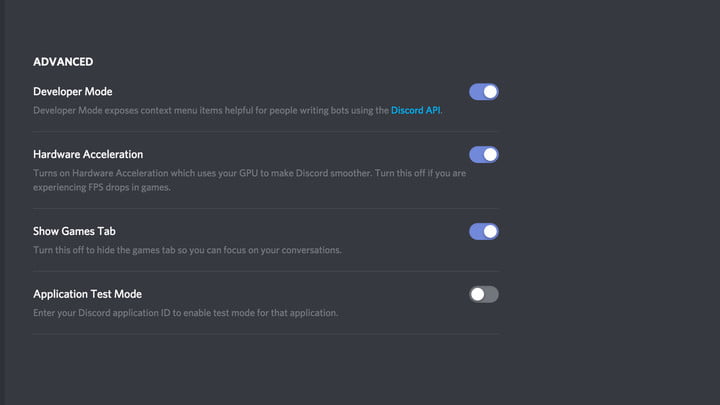Open the Discord API link

pos(415,110)
